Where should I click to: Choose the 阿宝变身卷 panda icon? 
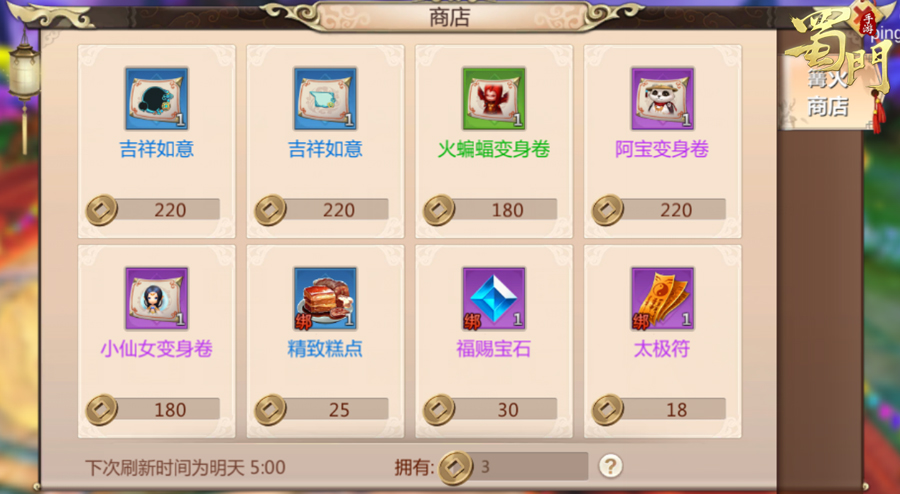tap(663, 98)
